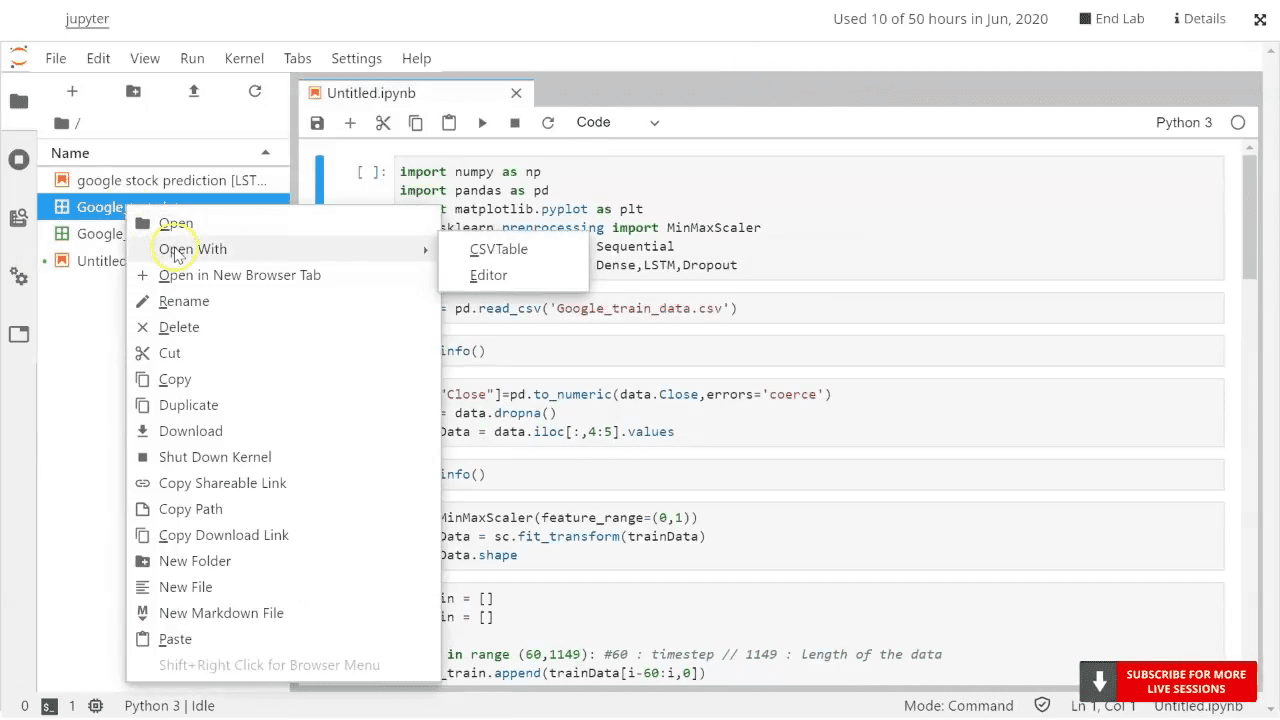Viewport: 1280px width, 720px height.
Task: Choose Open in New Browser Tab
Action: point(283,275)
